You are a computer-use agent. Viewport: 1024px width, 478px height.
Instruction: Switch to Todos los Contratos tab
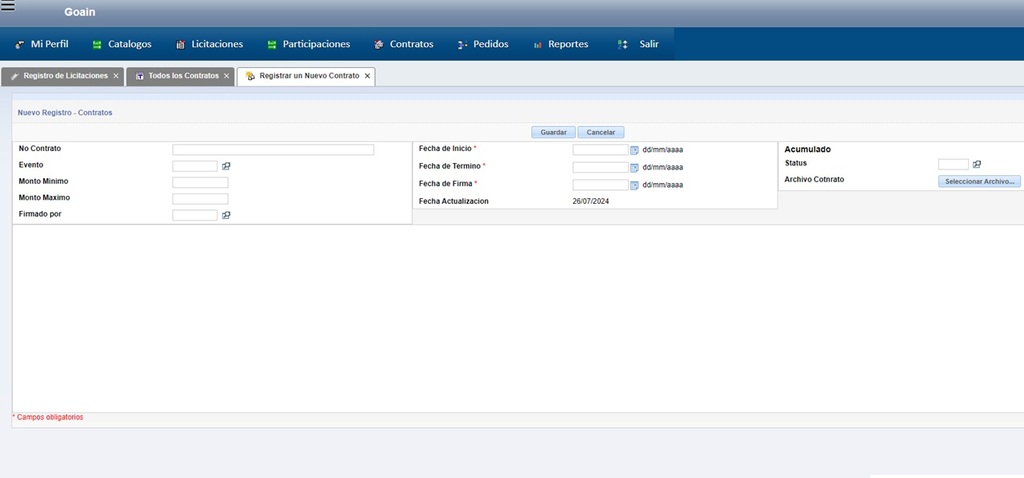click(177, 76)
